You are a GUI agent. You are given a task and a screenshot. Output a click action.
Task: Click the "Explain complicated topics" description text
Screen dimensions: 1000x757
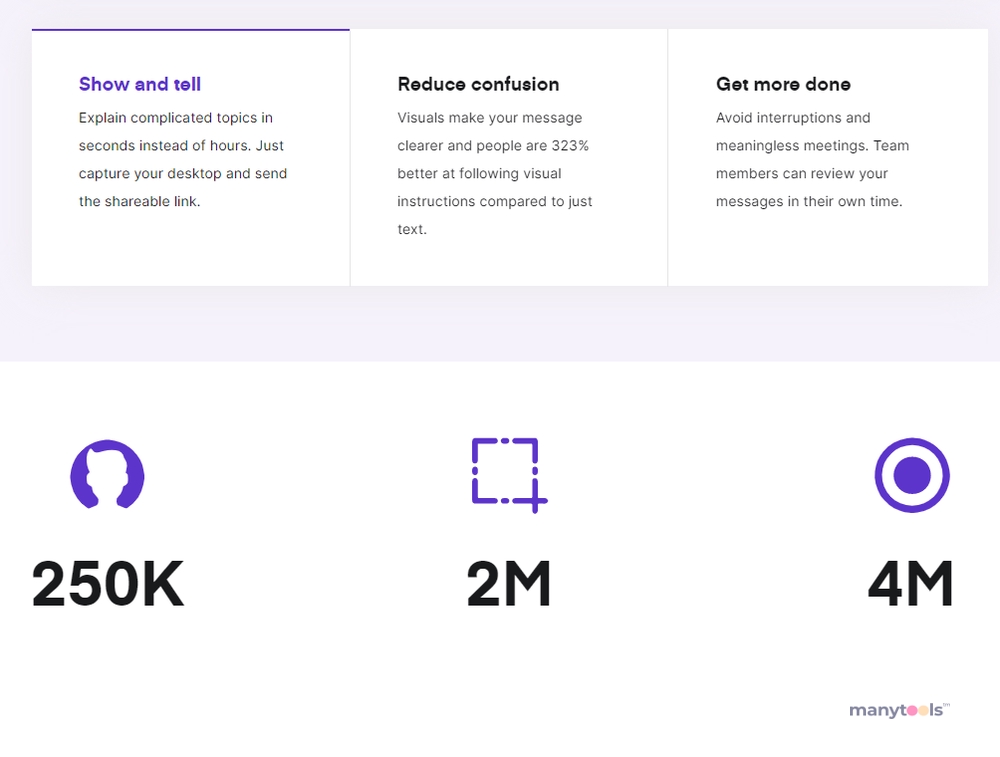[x=183, y=159]
